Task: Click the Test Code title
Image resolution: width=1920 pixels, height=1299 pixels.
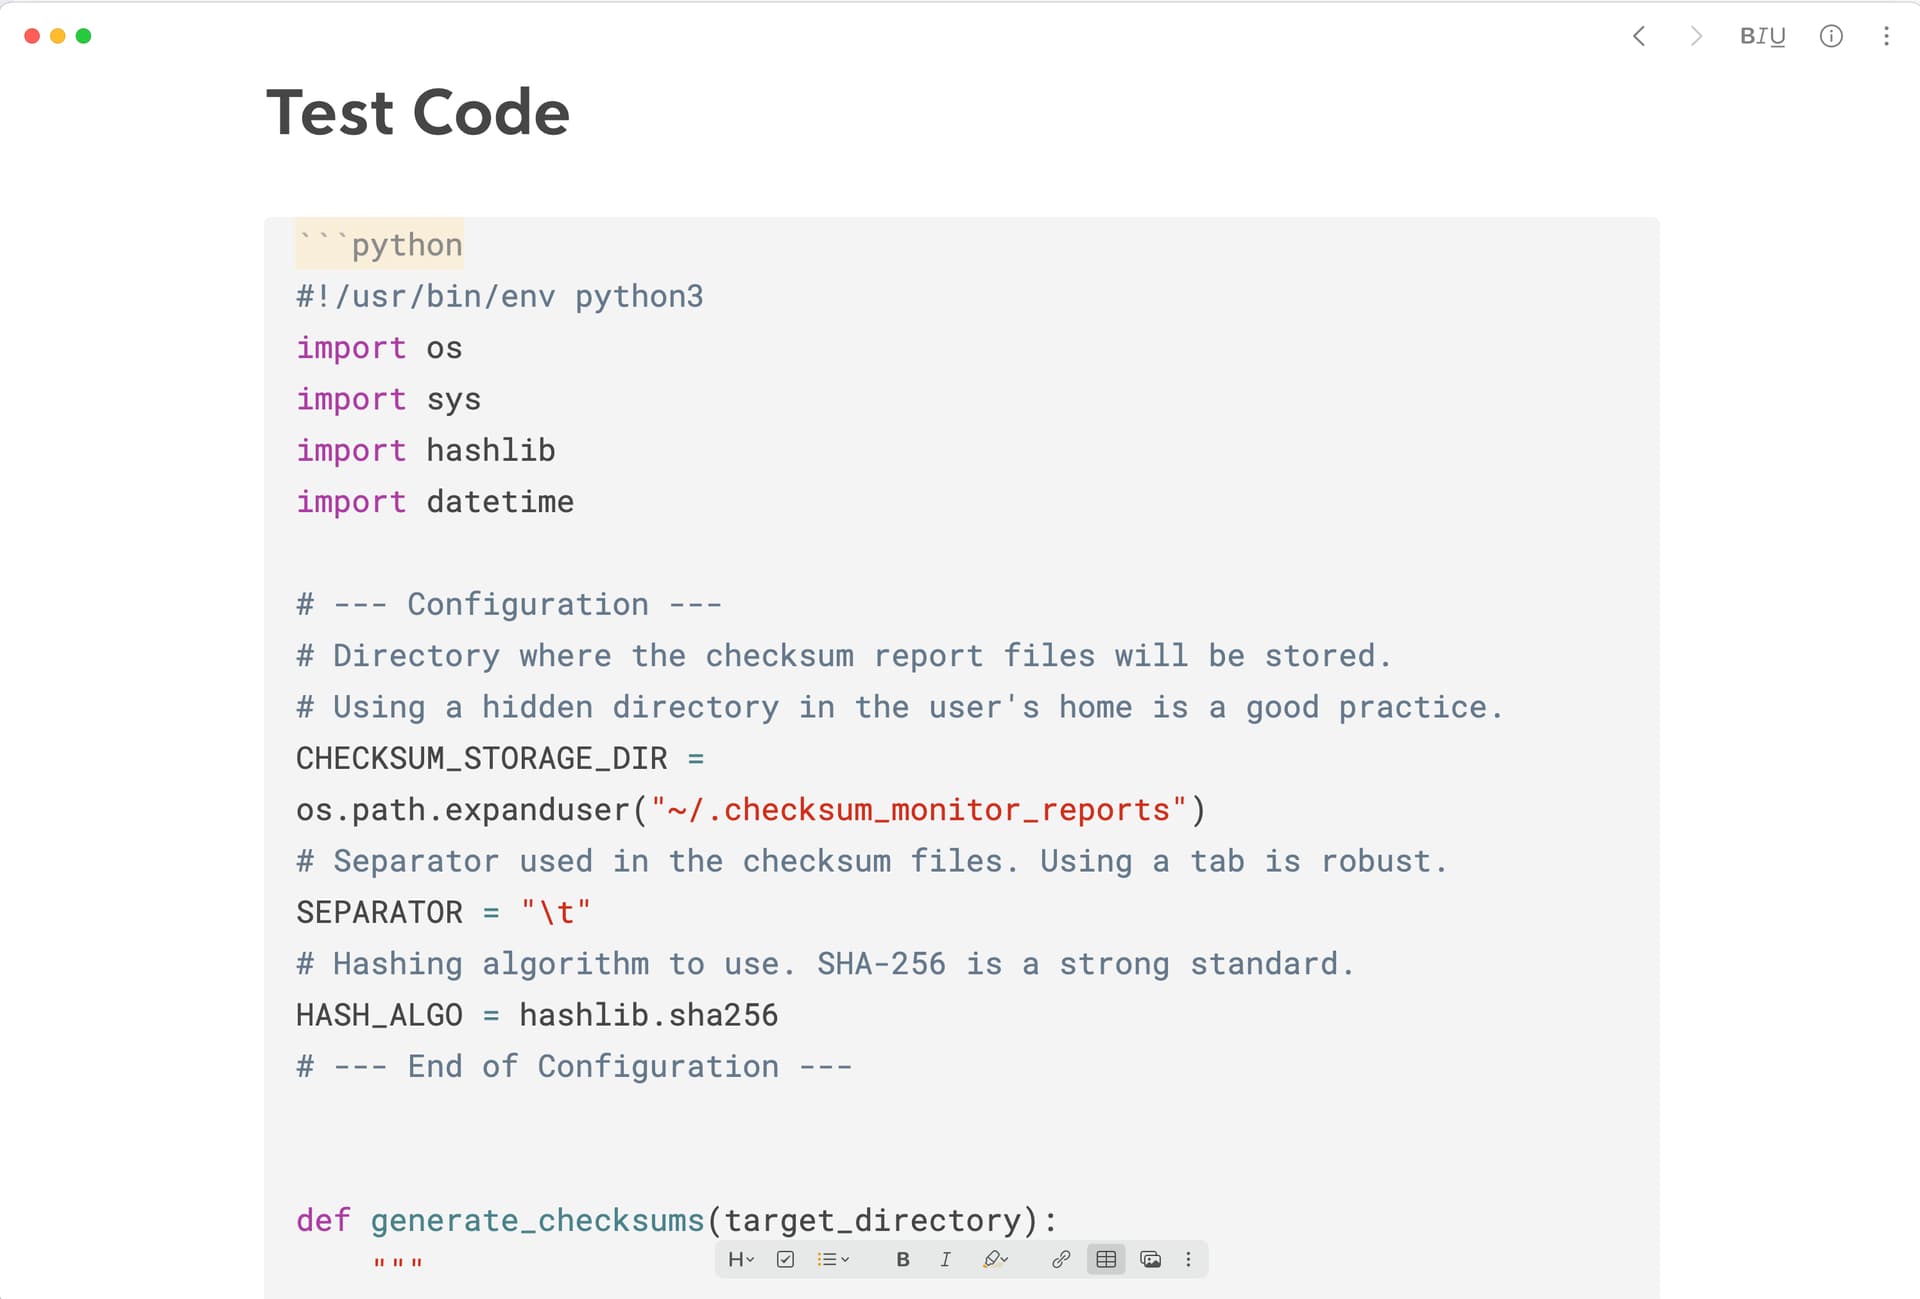Action: tap(418, 112)
